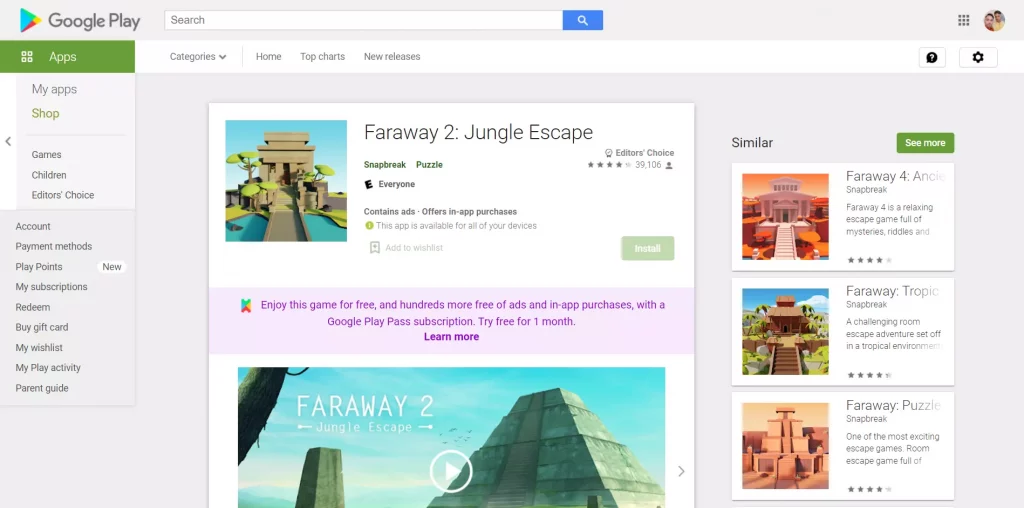Open the user profile avatar
The height and width of the screenshot is (508, 1024).
[994, 20]
